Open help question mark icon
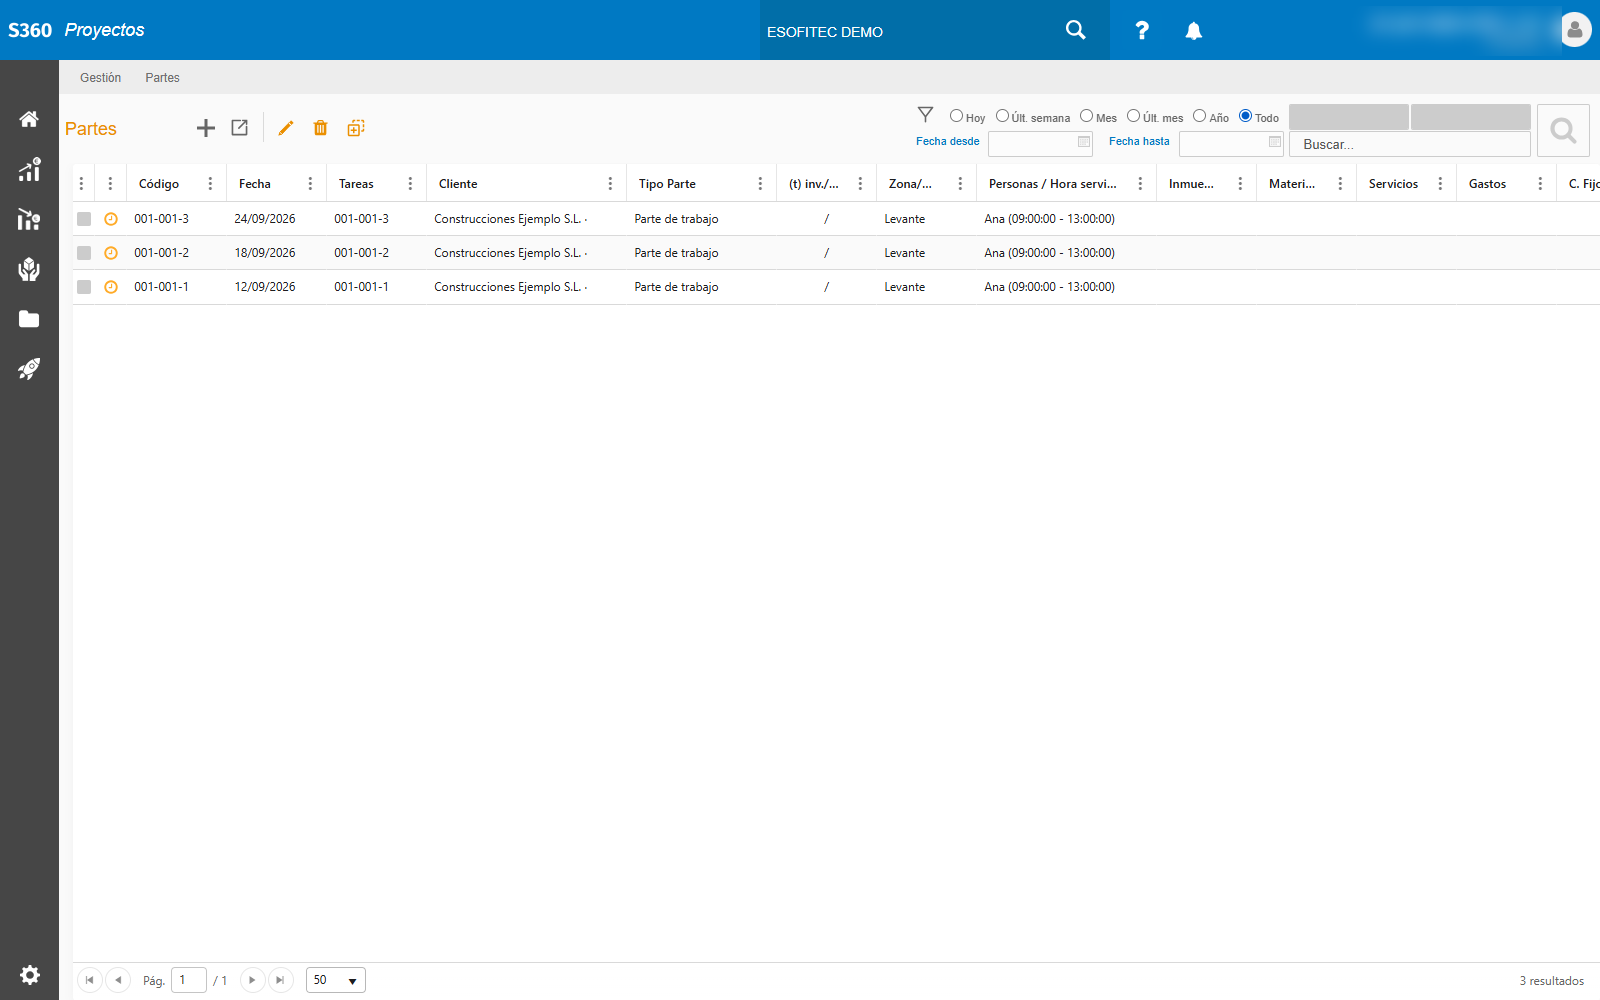 tap(1142, 31)
